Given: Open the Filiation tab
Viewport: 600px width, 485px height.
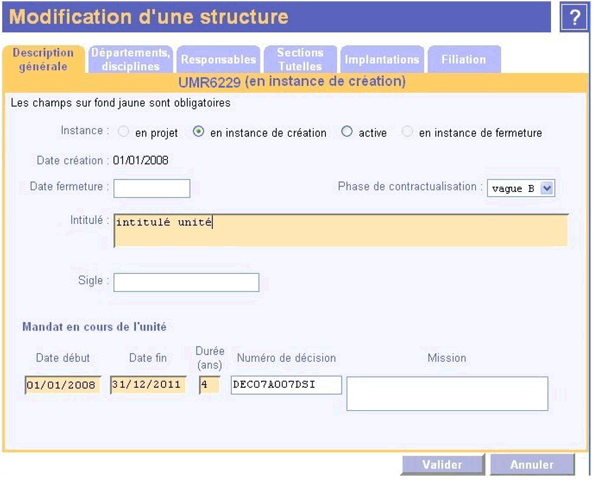Looking at the screenshot, I should pos(464,59).
